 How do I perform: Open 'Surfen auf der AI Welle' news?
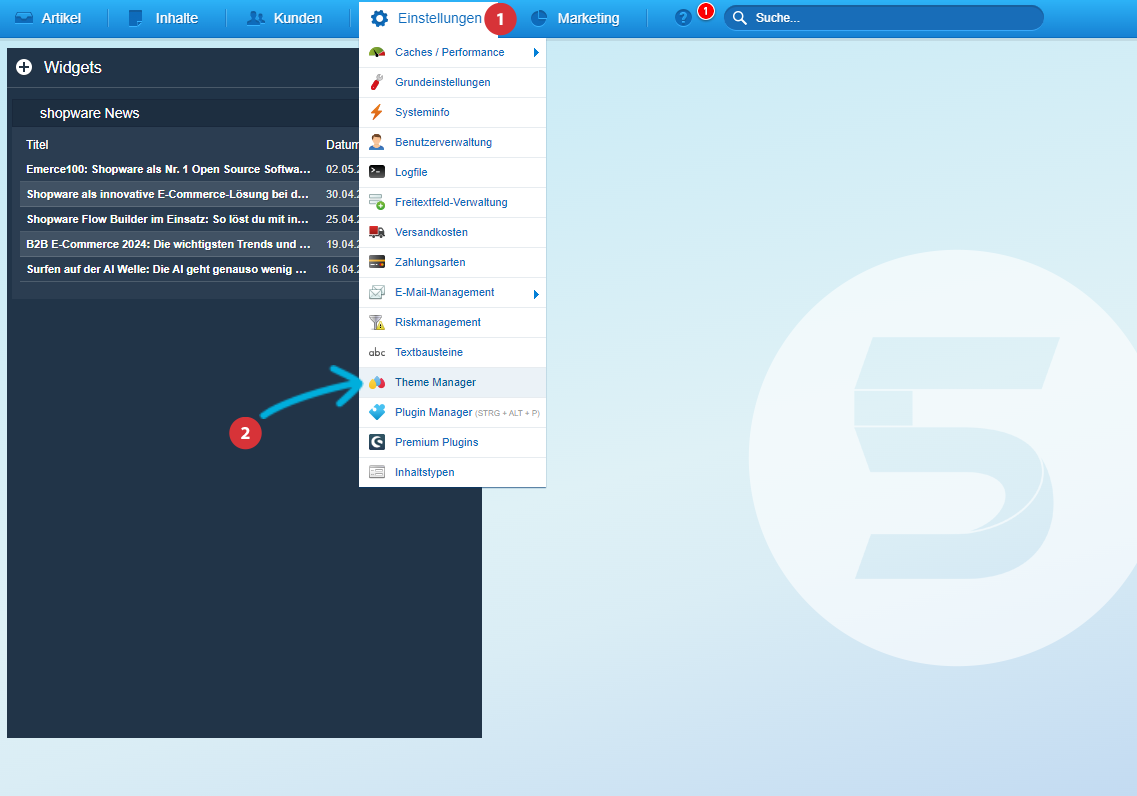click(x=167, y=269)
